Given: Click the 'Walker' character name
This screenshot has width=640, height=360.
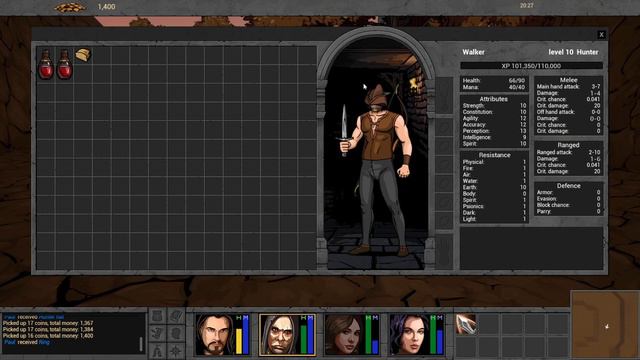Looking at the screenshot, I should 473,52.
